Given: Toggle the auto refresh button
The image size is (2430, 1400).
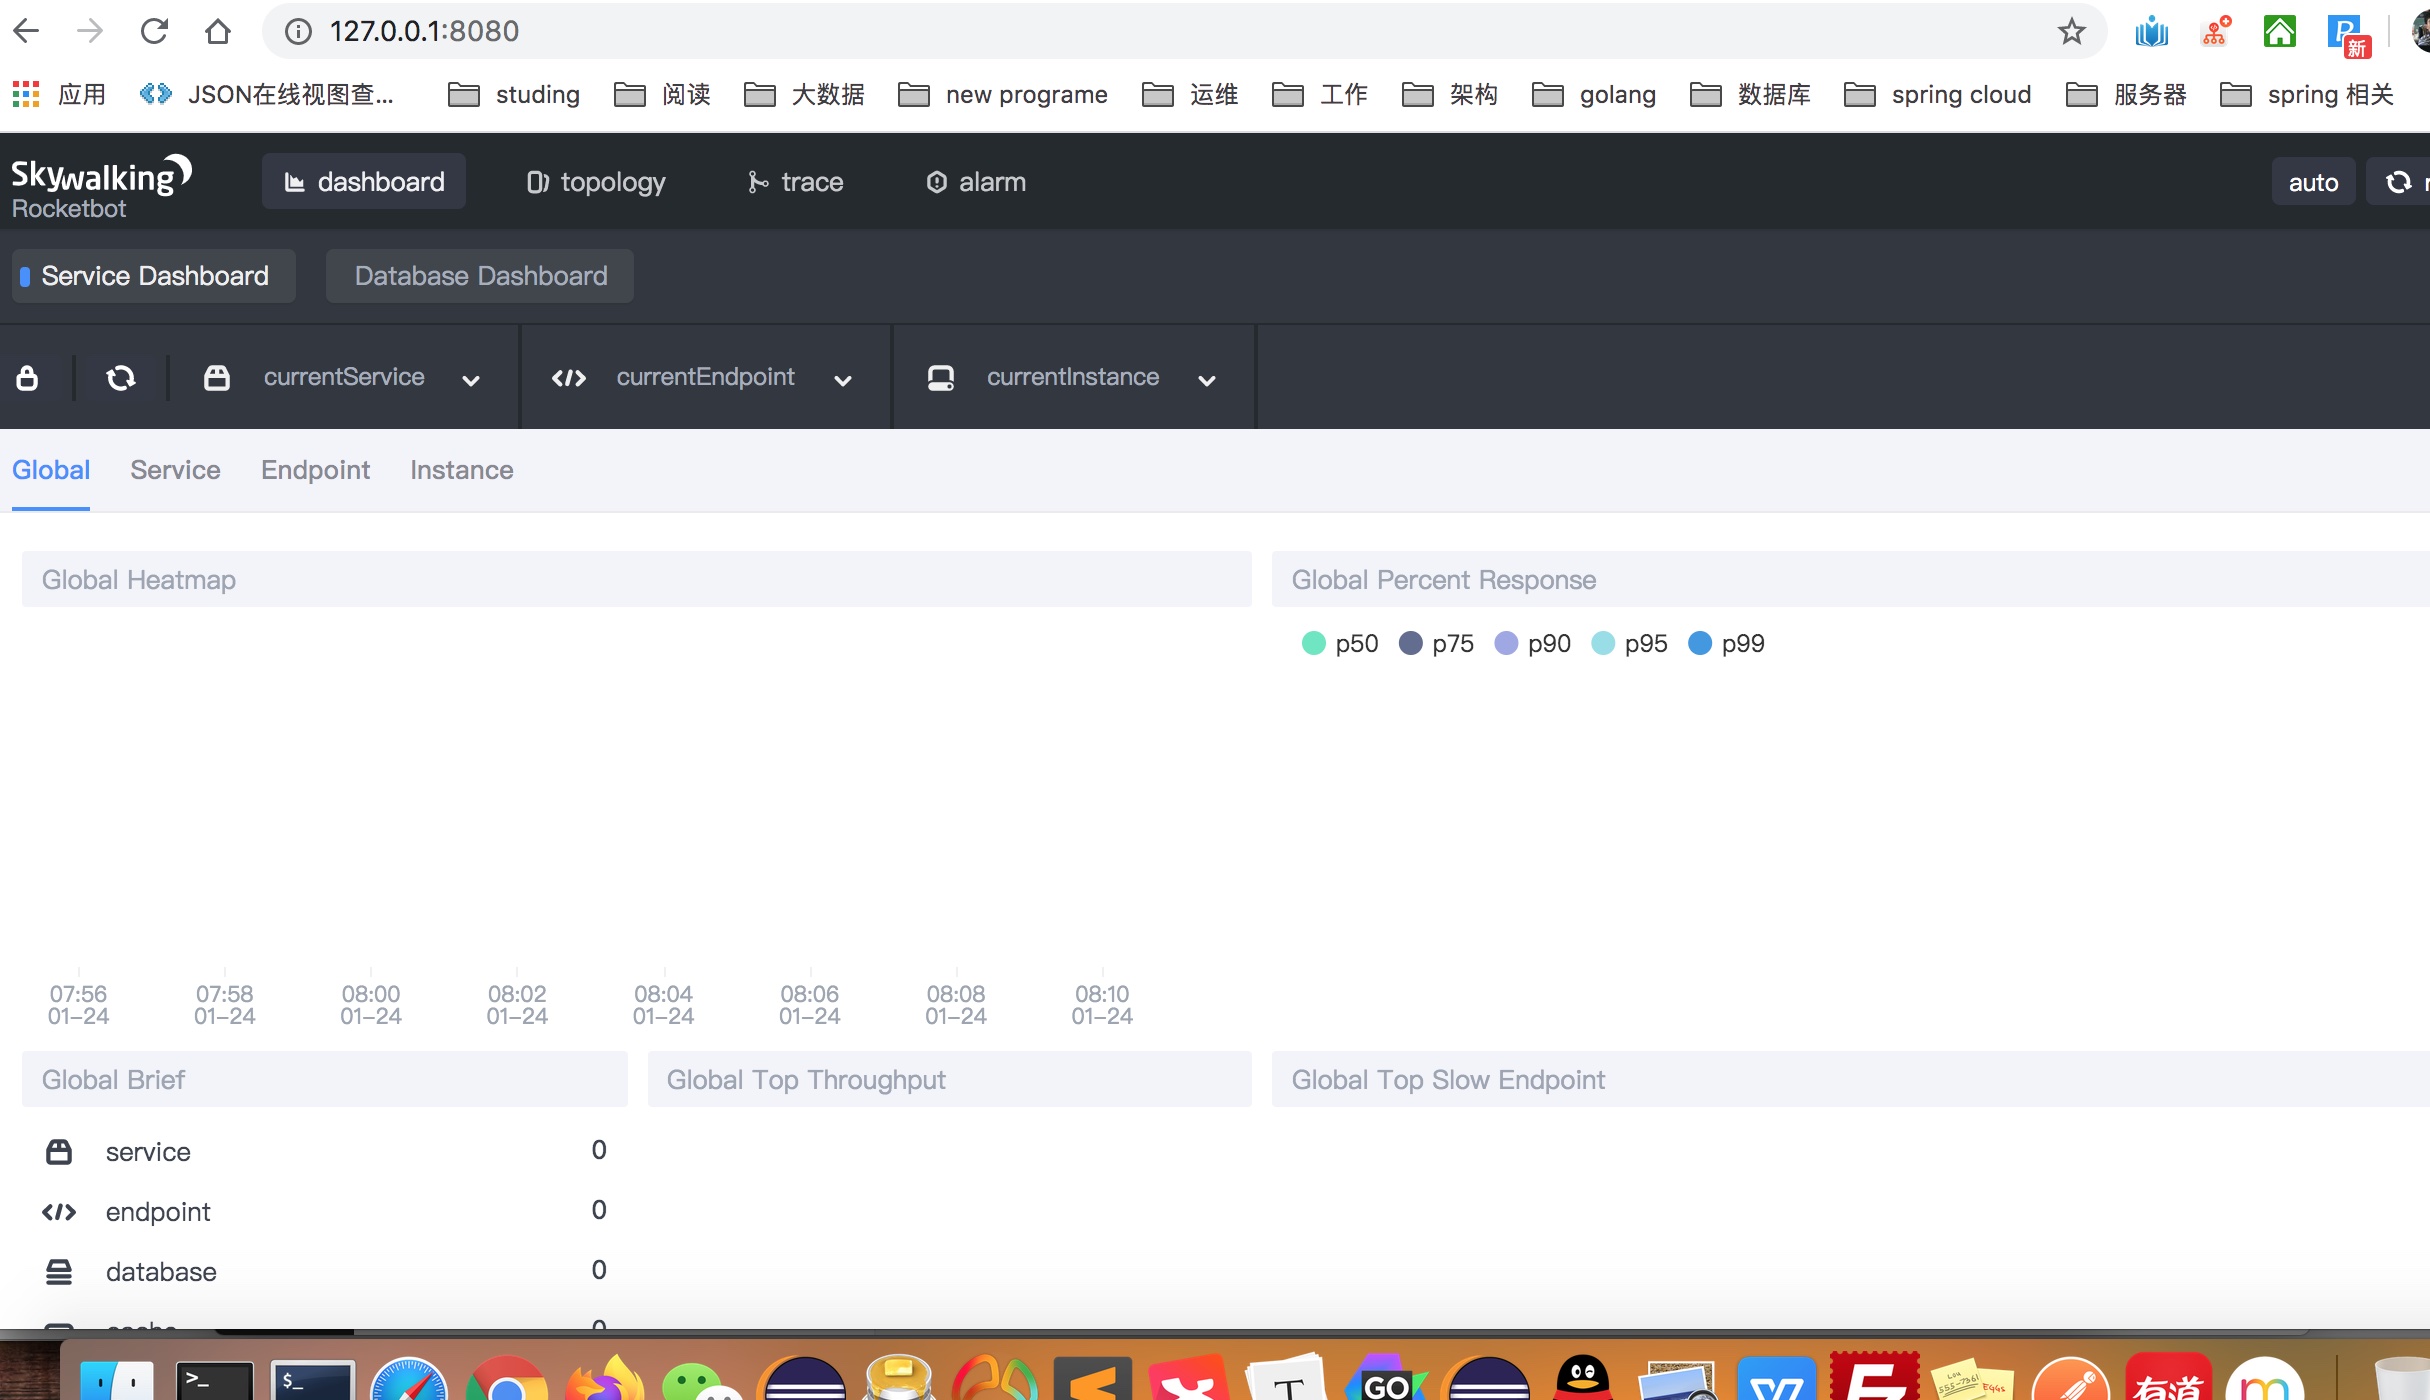Looking at the screenshot, I should [x=2312, y=182].
